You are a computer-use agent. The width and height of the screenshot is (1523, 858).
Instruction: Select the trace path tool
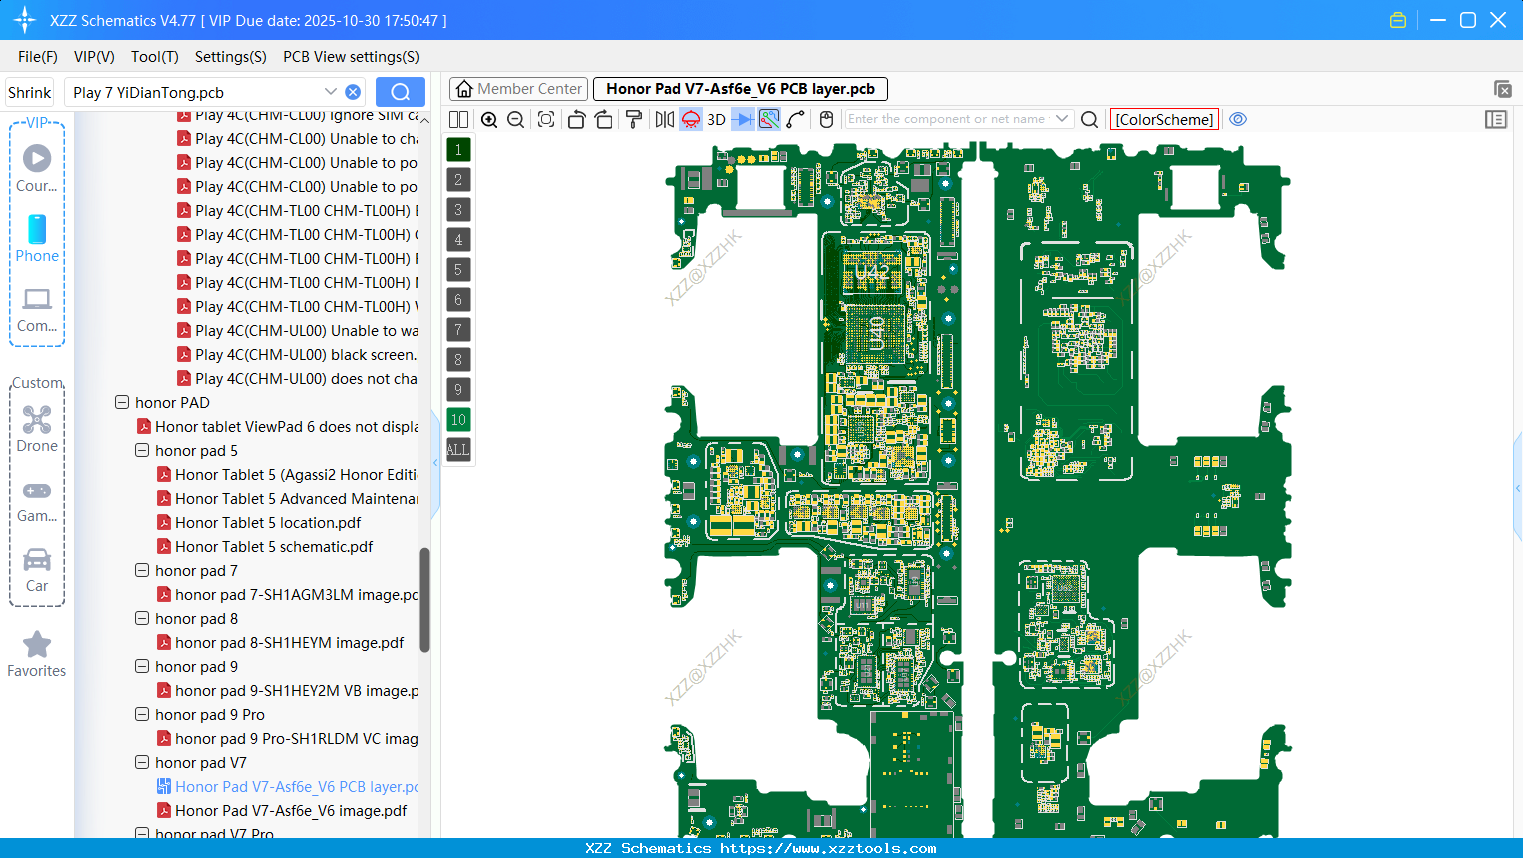point(796,119)
